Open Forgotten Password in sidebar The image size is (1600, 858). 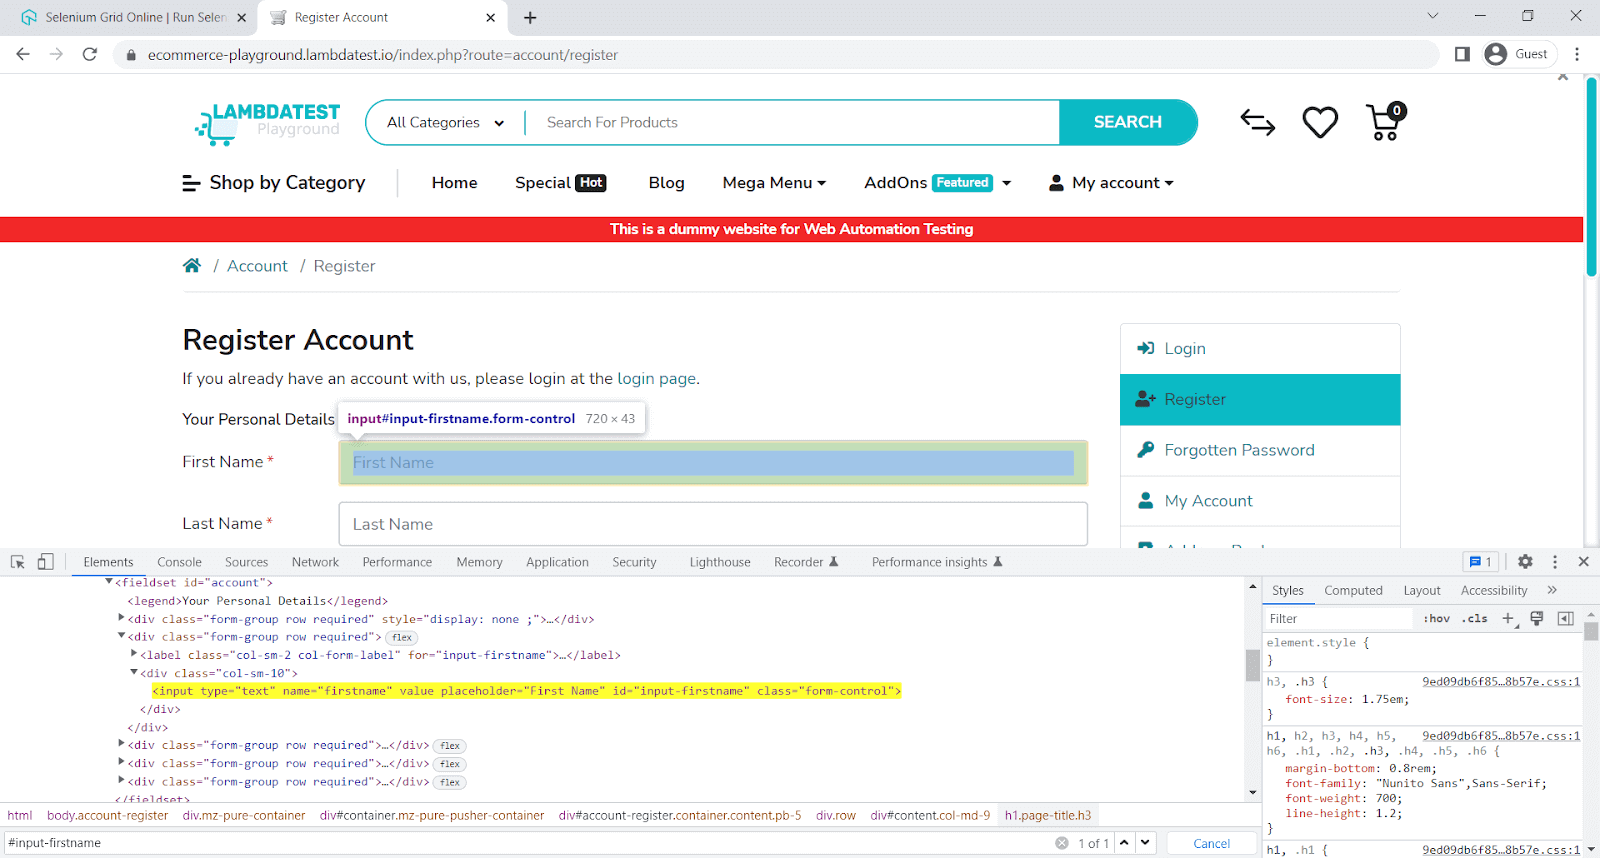click(1260, 450)
